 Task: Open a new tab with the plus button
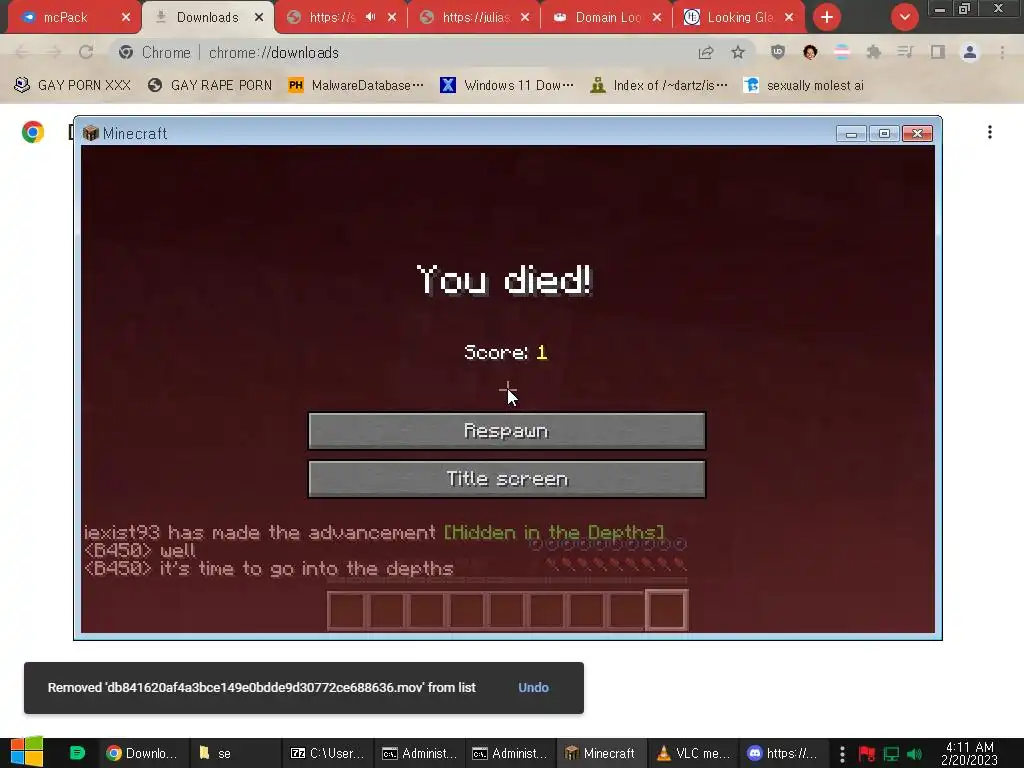(827, 17)
